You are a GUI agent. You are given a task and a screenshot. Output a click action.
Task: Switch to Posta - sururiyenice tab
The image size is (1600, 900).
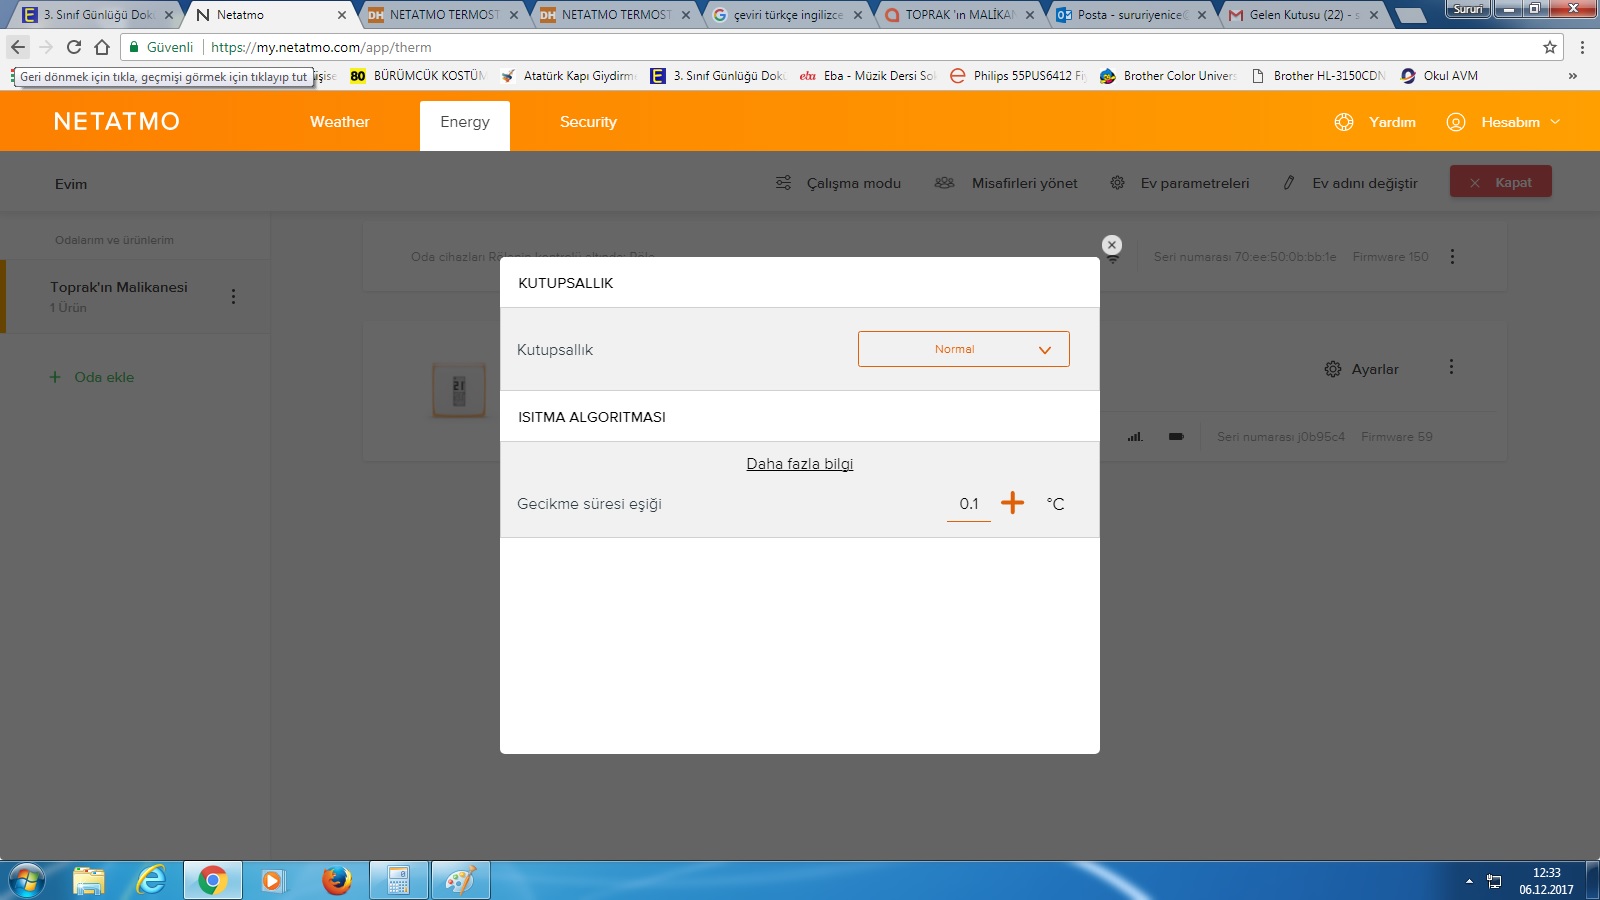1132,15
